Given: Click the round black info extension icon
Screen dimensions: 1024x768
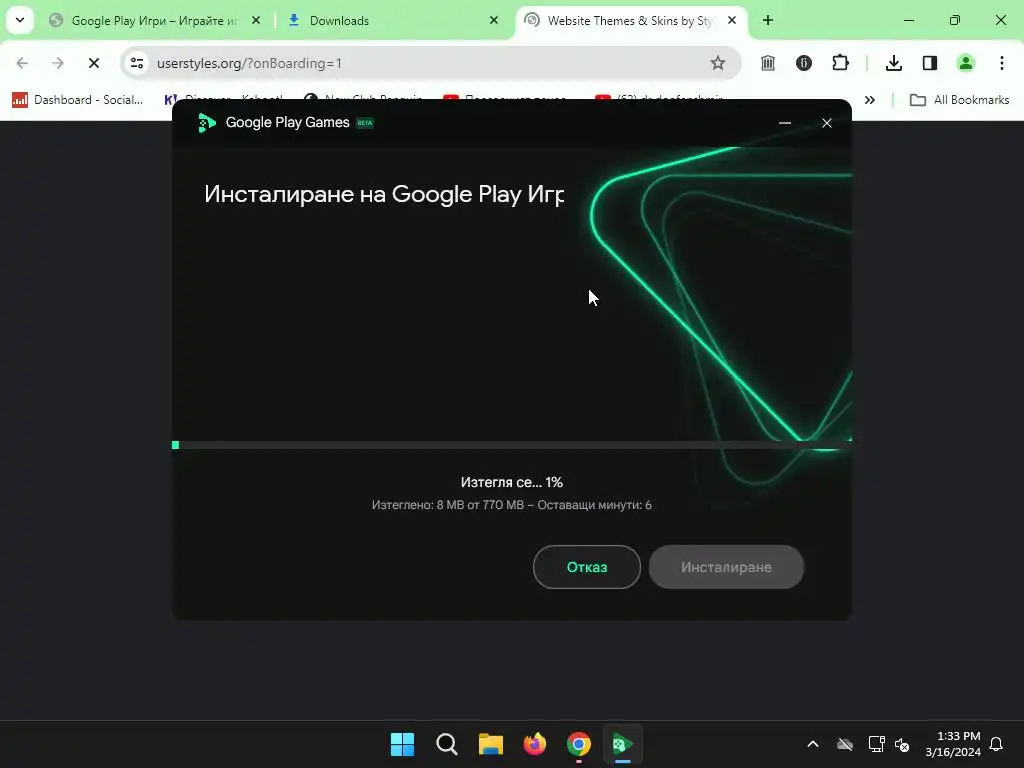Looking at the screenshot, I should pyautogui.click(x=804, y=63).
